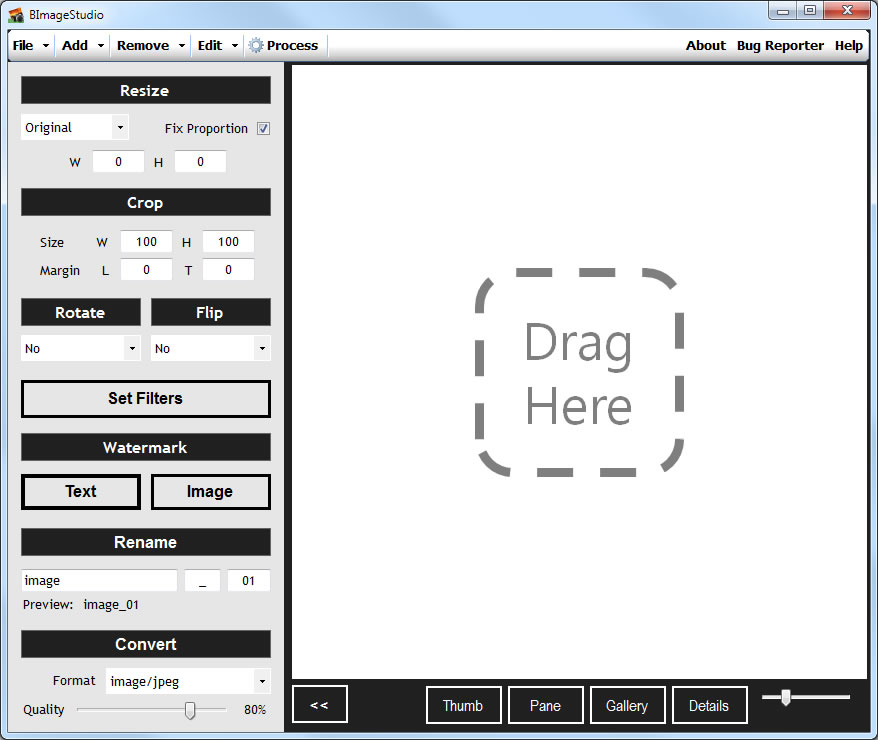
Task: Open the Format dropdown showing image/jpeg
Action: pos(188,681)
